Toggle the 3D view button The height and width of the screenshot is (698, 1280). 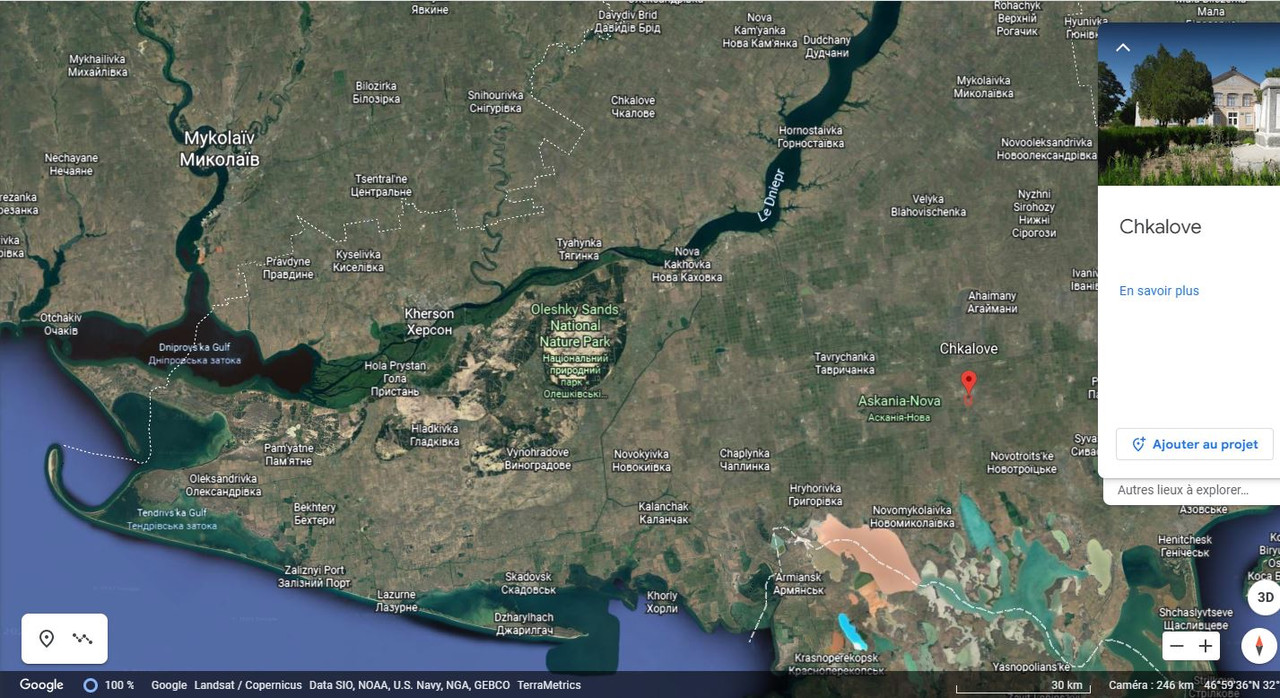[x=1264, y=597]
